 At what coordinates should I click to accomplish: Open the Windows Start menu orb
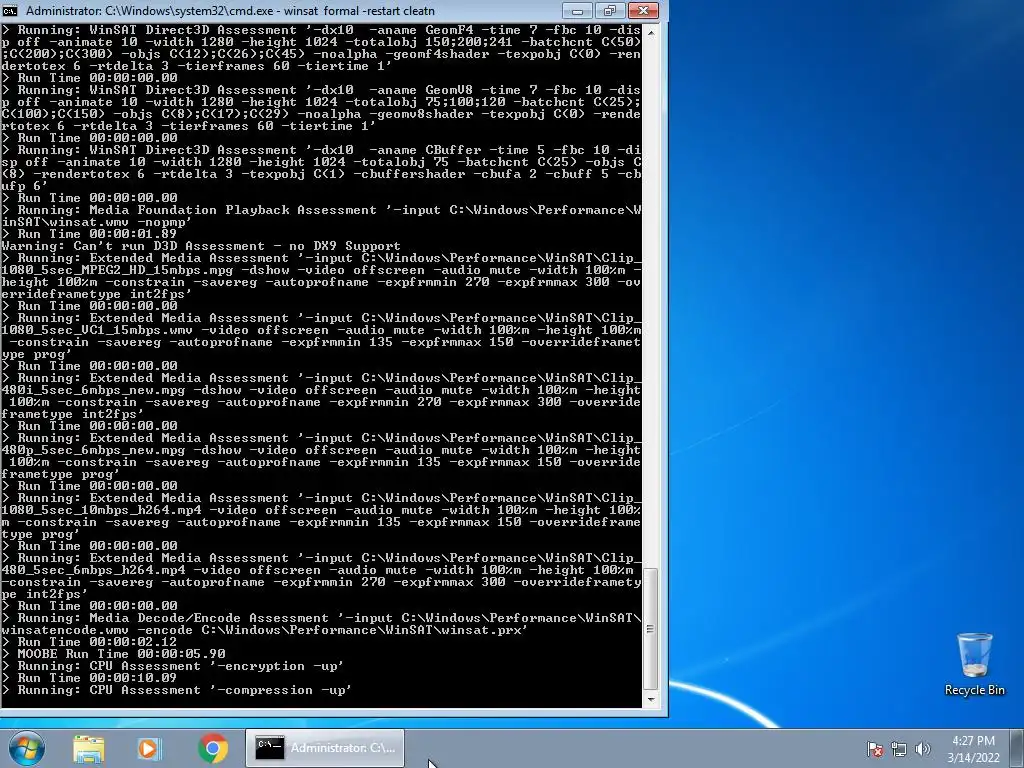point(27,748)
